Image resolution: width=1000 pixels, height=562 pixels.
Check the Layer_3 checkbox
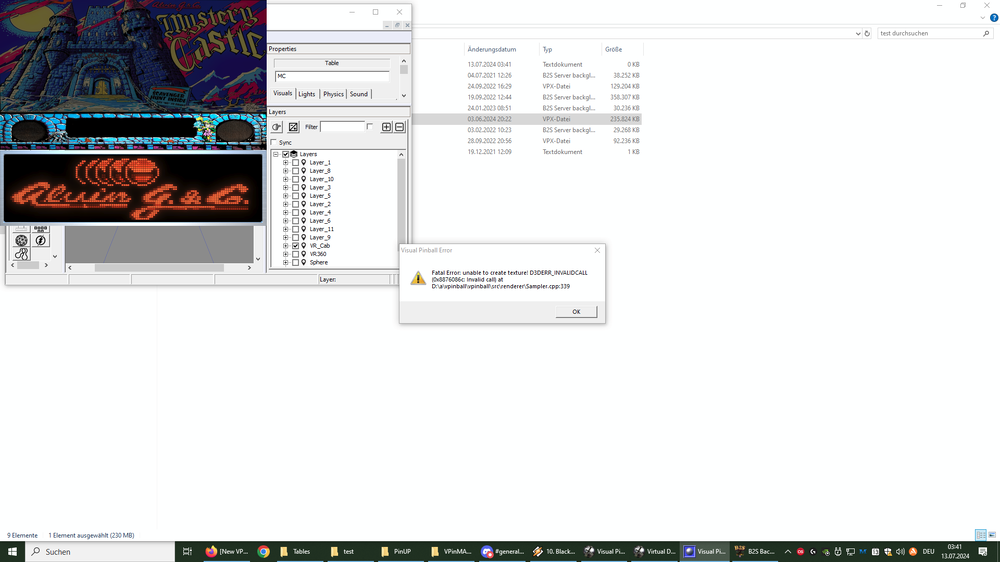click(x=295, y=188)
